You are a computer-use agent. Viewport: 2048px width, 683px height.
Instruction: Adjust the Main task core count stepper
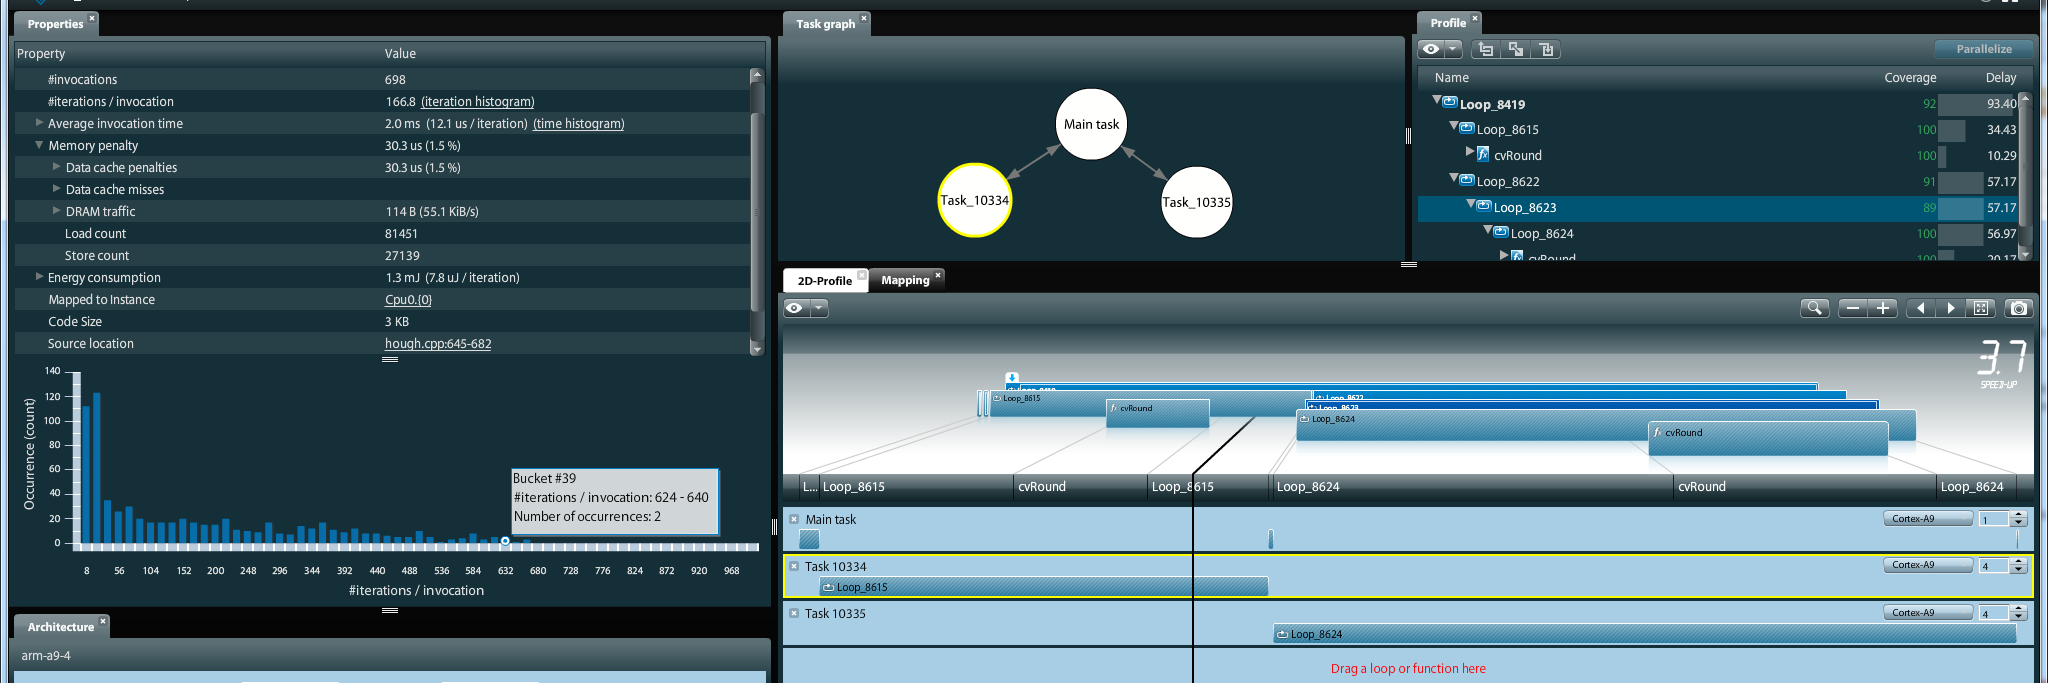tap(2019, 518)
